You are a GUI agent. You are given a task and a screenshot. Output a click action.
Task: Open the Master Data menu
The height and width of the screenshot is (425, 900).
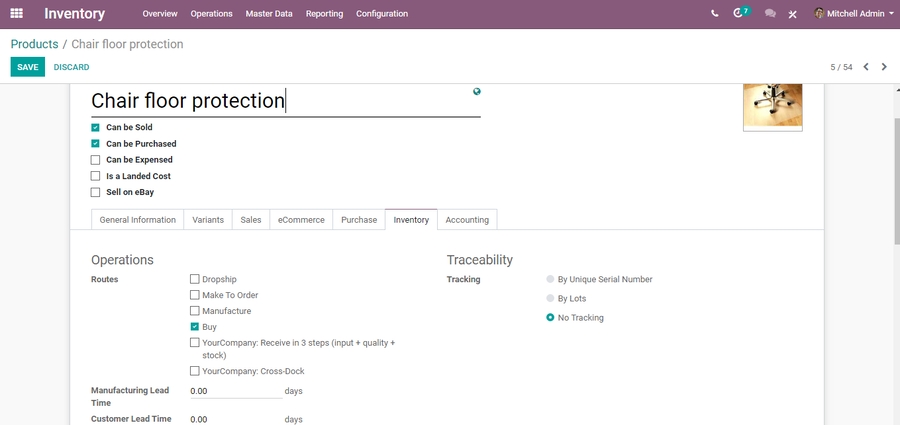(269, 14)
